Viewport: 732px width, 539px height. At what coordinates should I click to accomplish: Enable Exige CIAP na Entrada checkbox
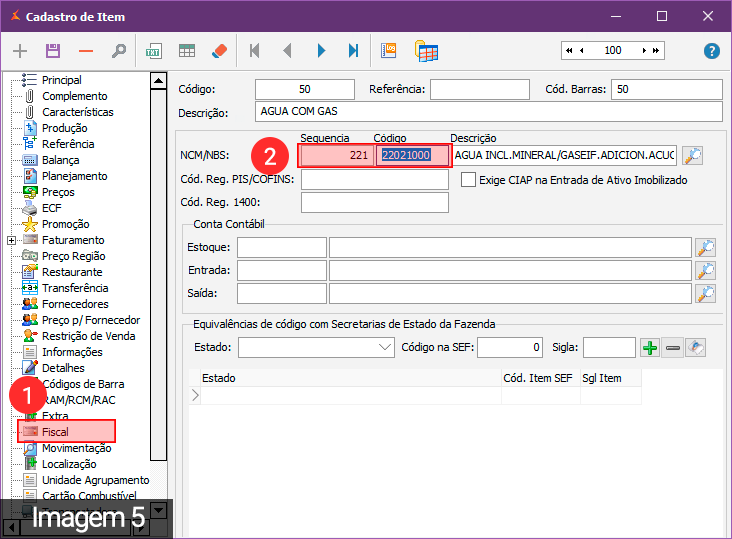(468, 180)
